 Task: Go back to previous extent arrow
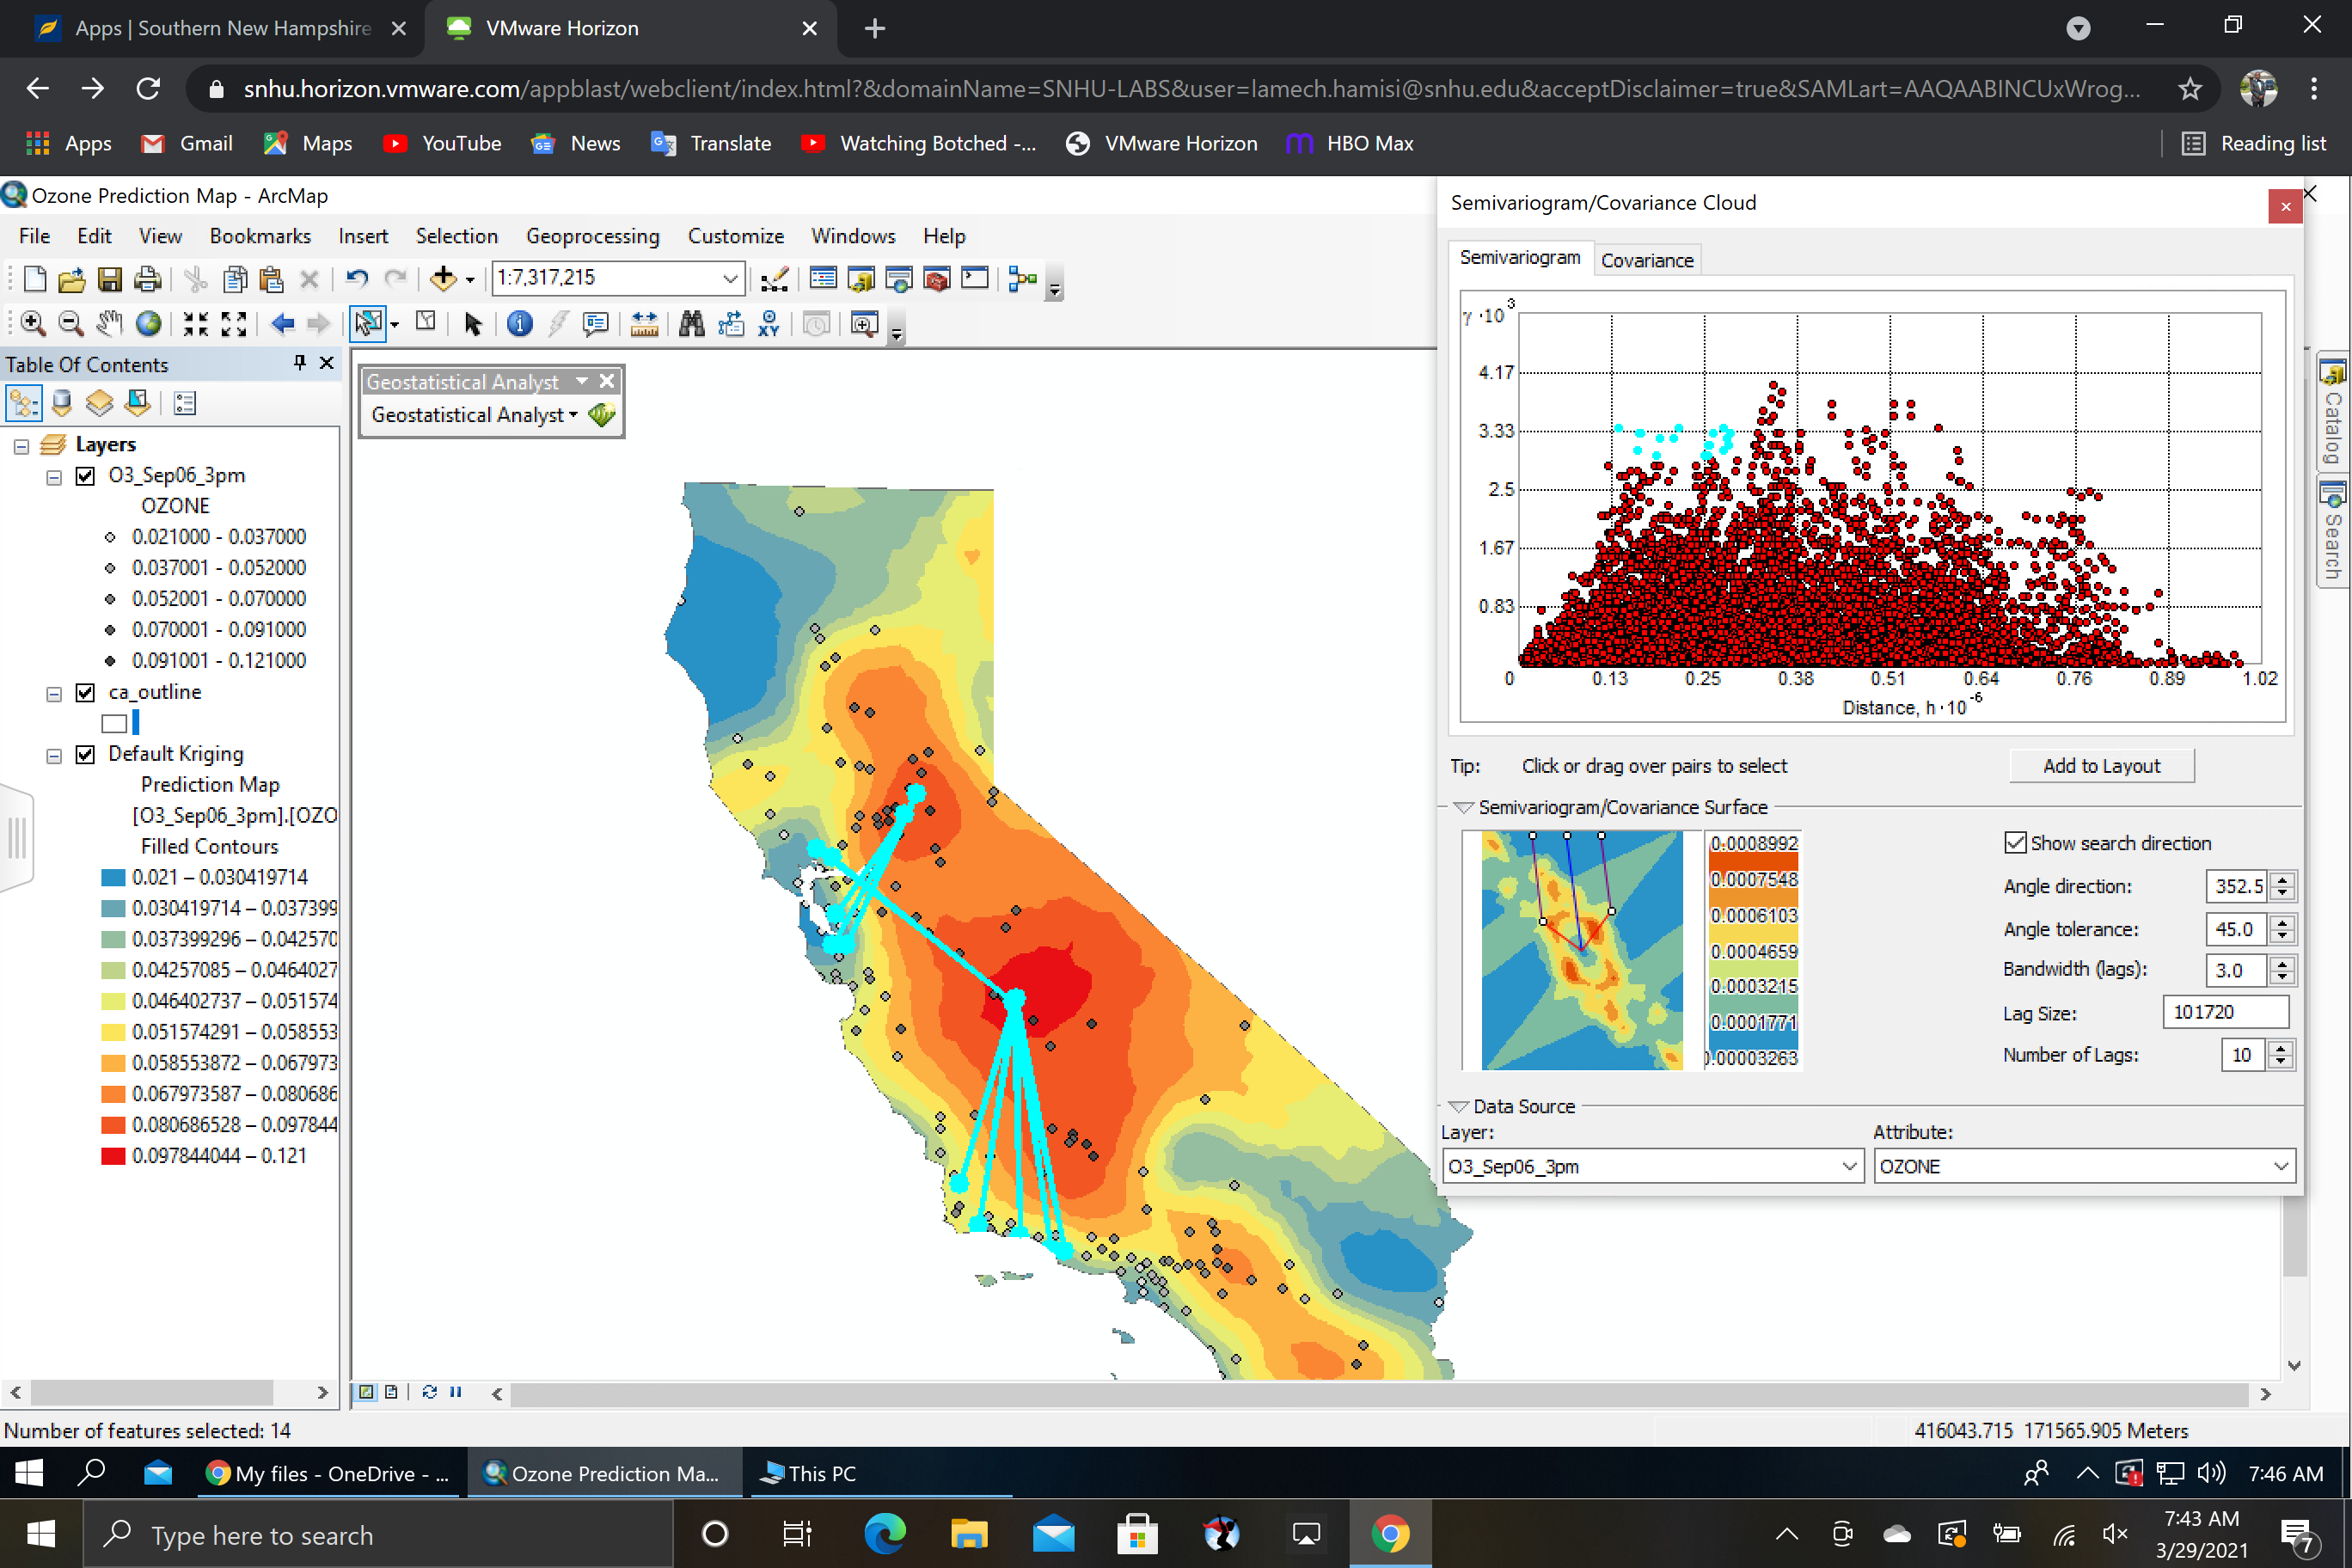point(283,324)
